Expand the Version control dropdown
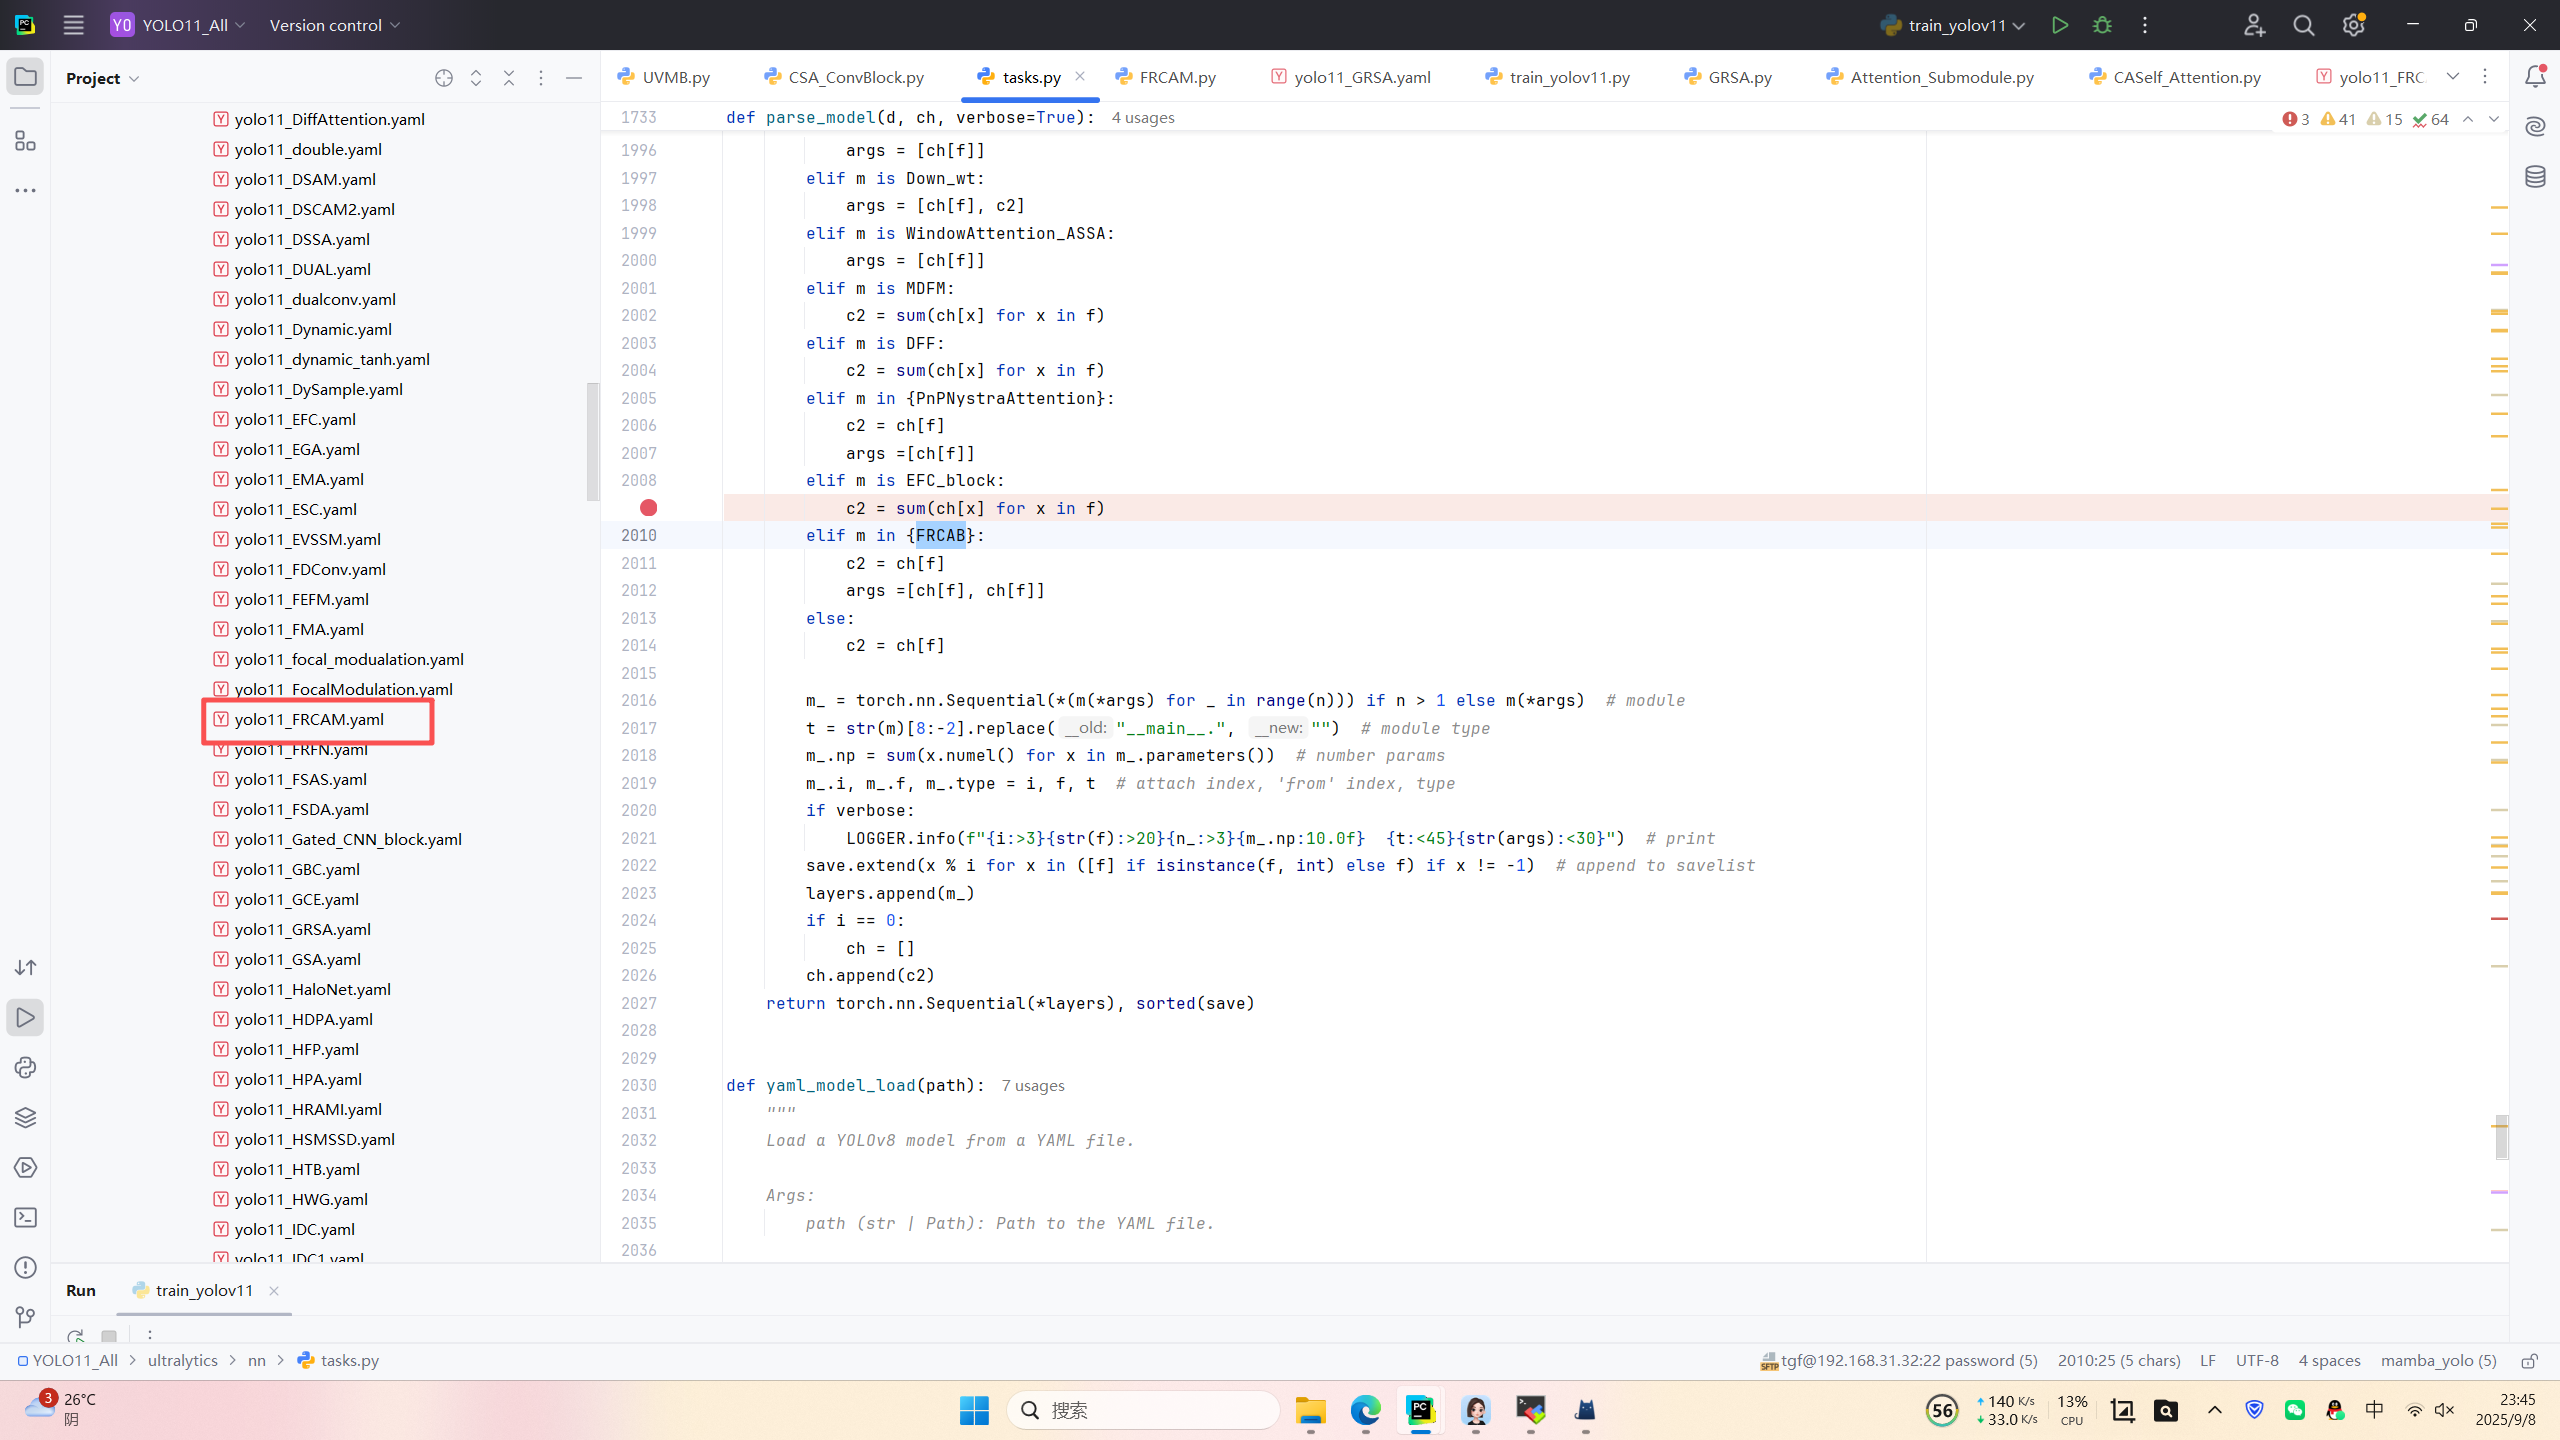This screenshot has width=2560, height=1440. pyautogui.click(x=334, y=25)
